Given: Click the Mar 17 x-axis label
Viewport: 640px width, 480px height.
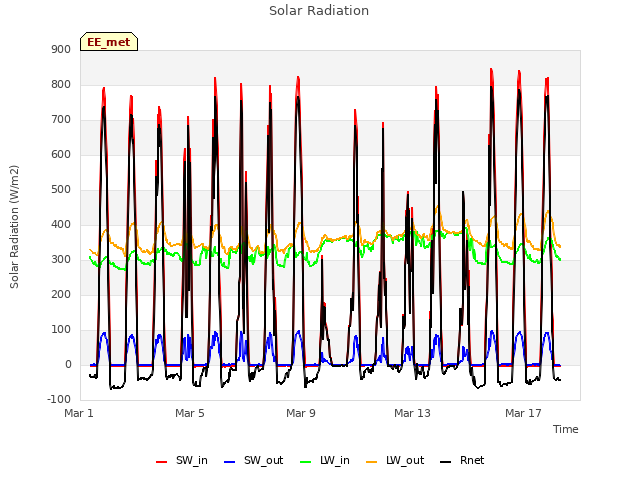Looking at the screenshot, I should tap(523, 413).
